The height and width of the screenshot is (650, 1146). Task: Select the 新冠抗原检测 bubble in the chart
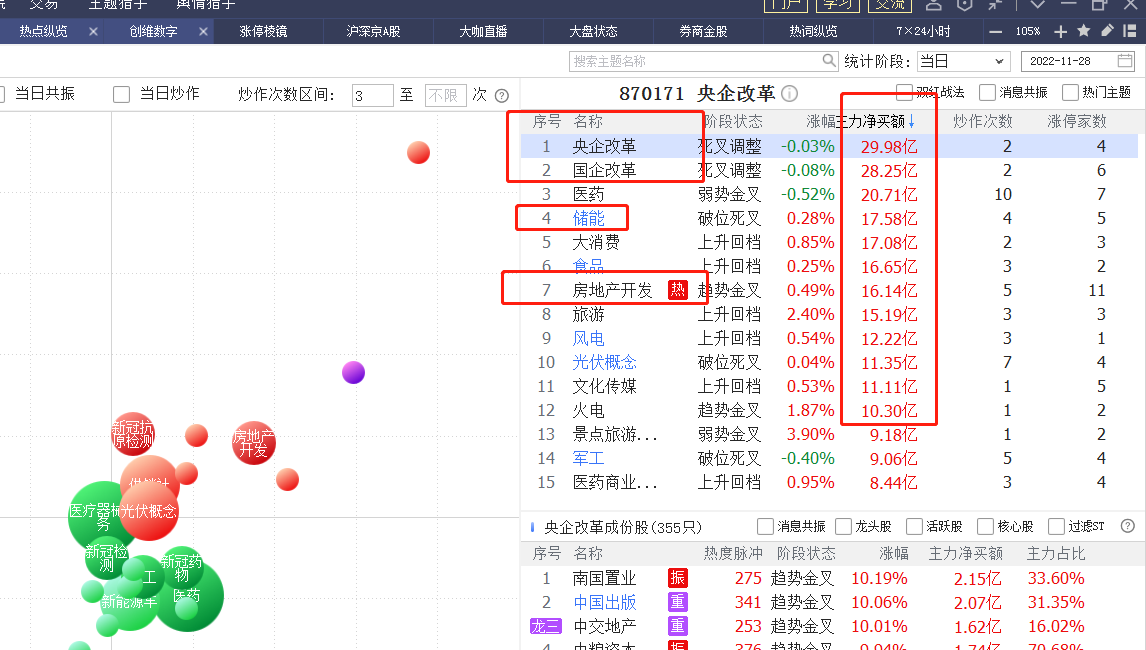[132, 434]
